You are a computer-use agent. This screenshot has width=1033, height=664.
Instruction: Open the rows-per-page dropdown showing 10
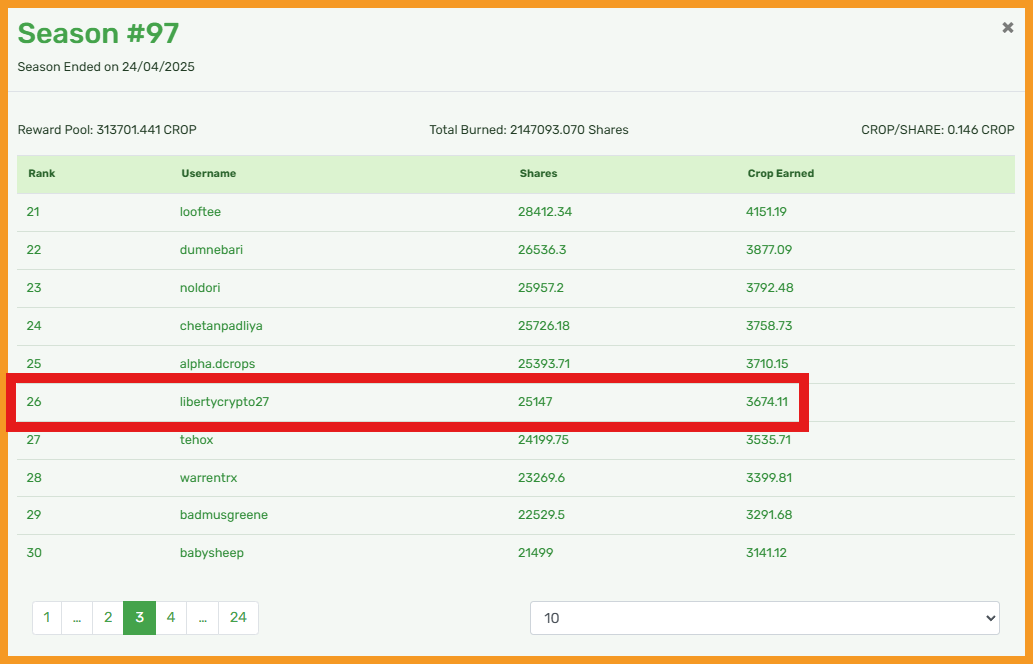[765, 618]
